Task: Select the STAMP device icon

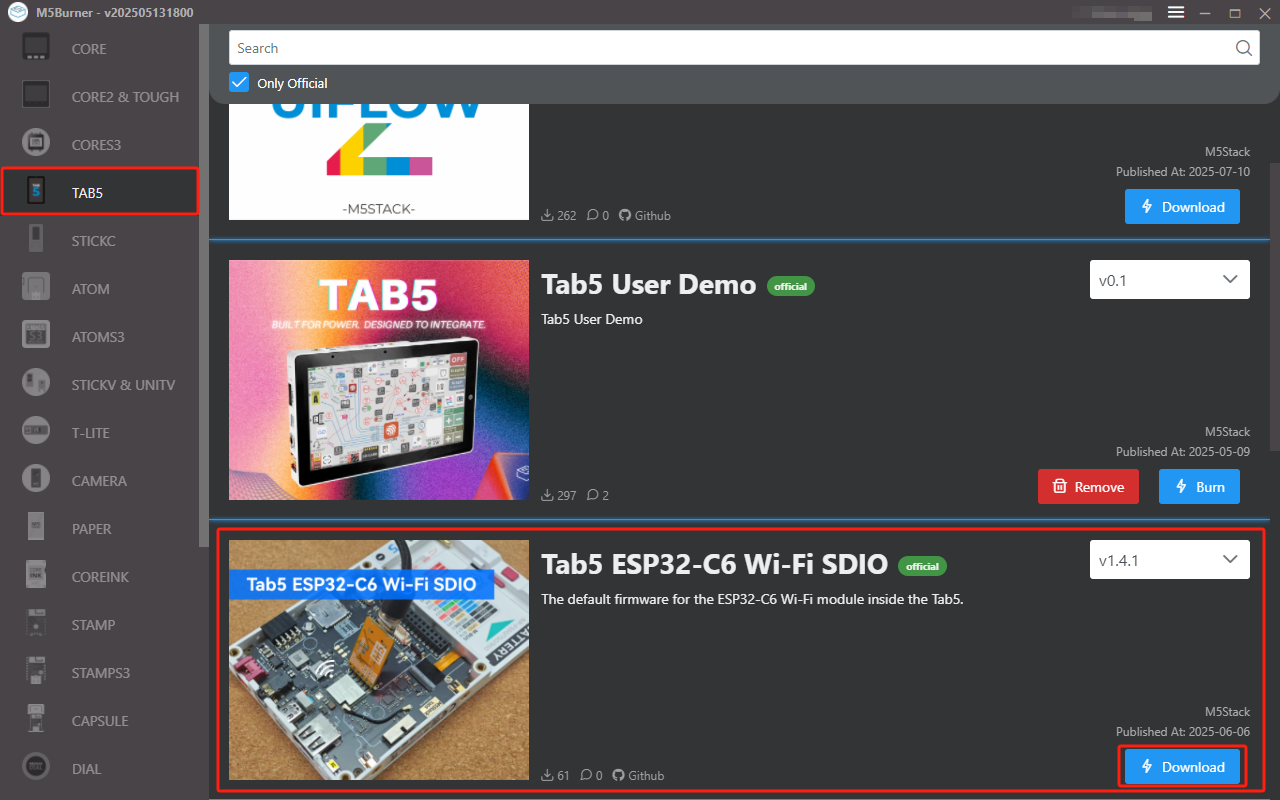Action: tap(36, 624)
